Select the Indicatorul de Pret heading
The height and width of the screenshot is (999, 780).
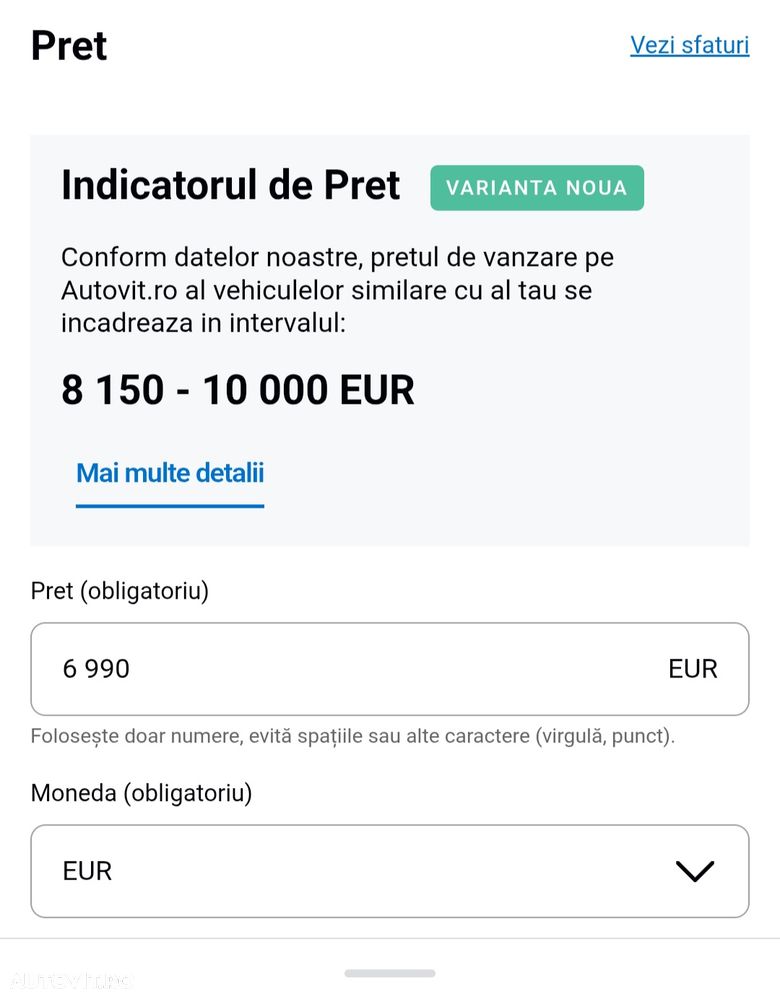coord(231,185)
